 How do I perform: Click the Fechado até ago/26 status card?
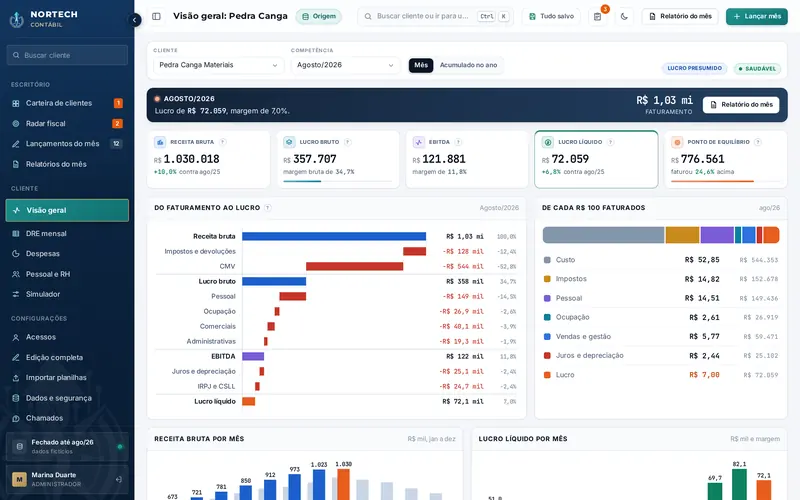point(67,446)
